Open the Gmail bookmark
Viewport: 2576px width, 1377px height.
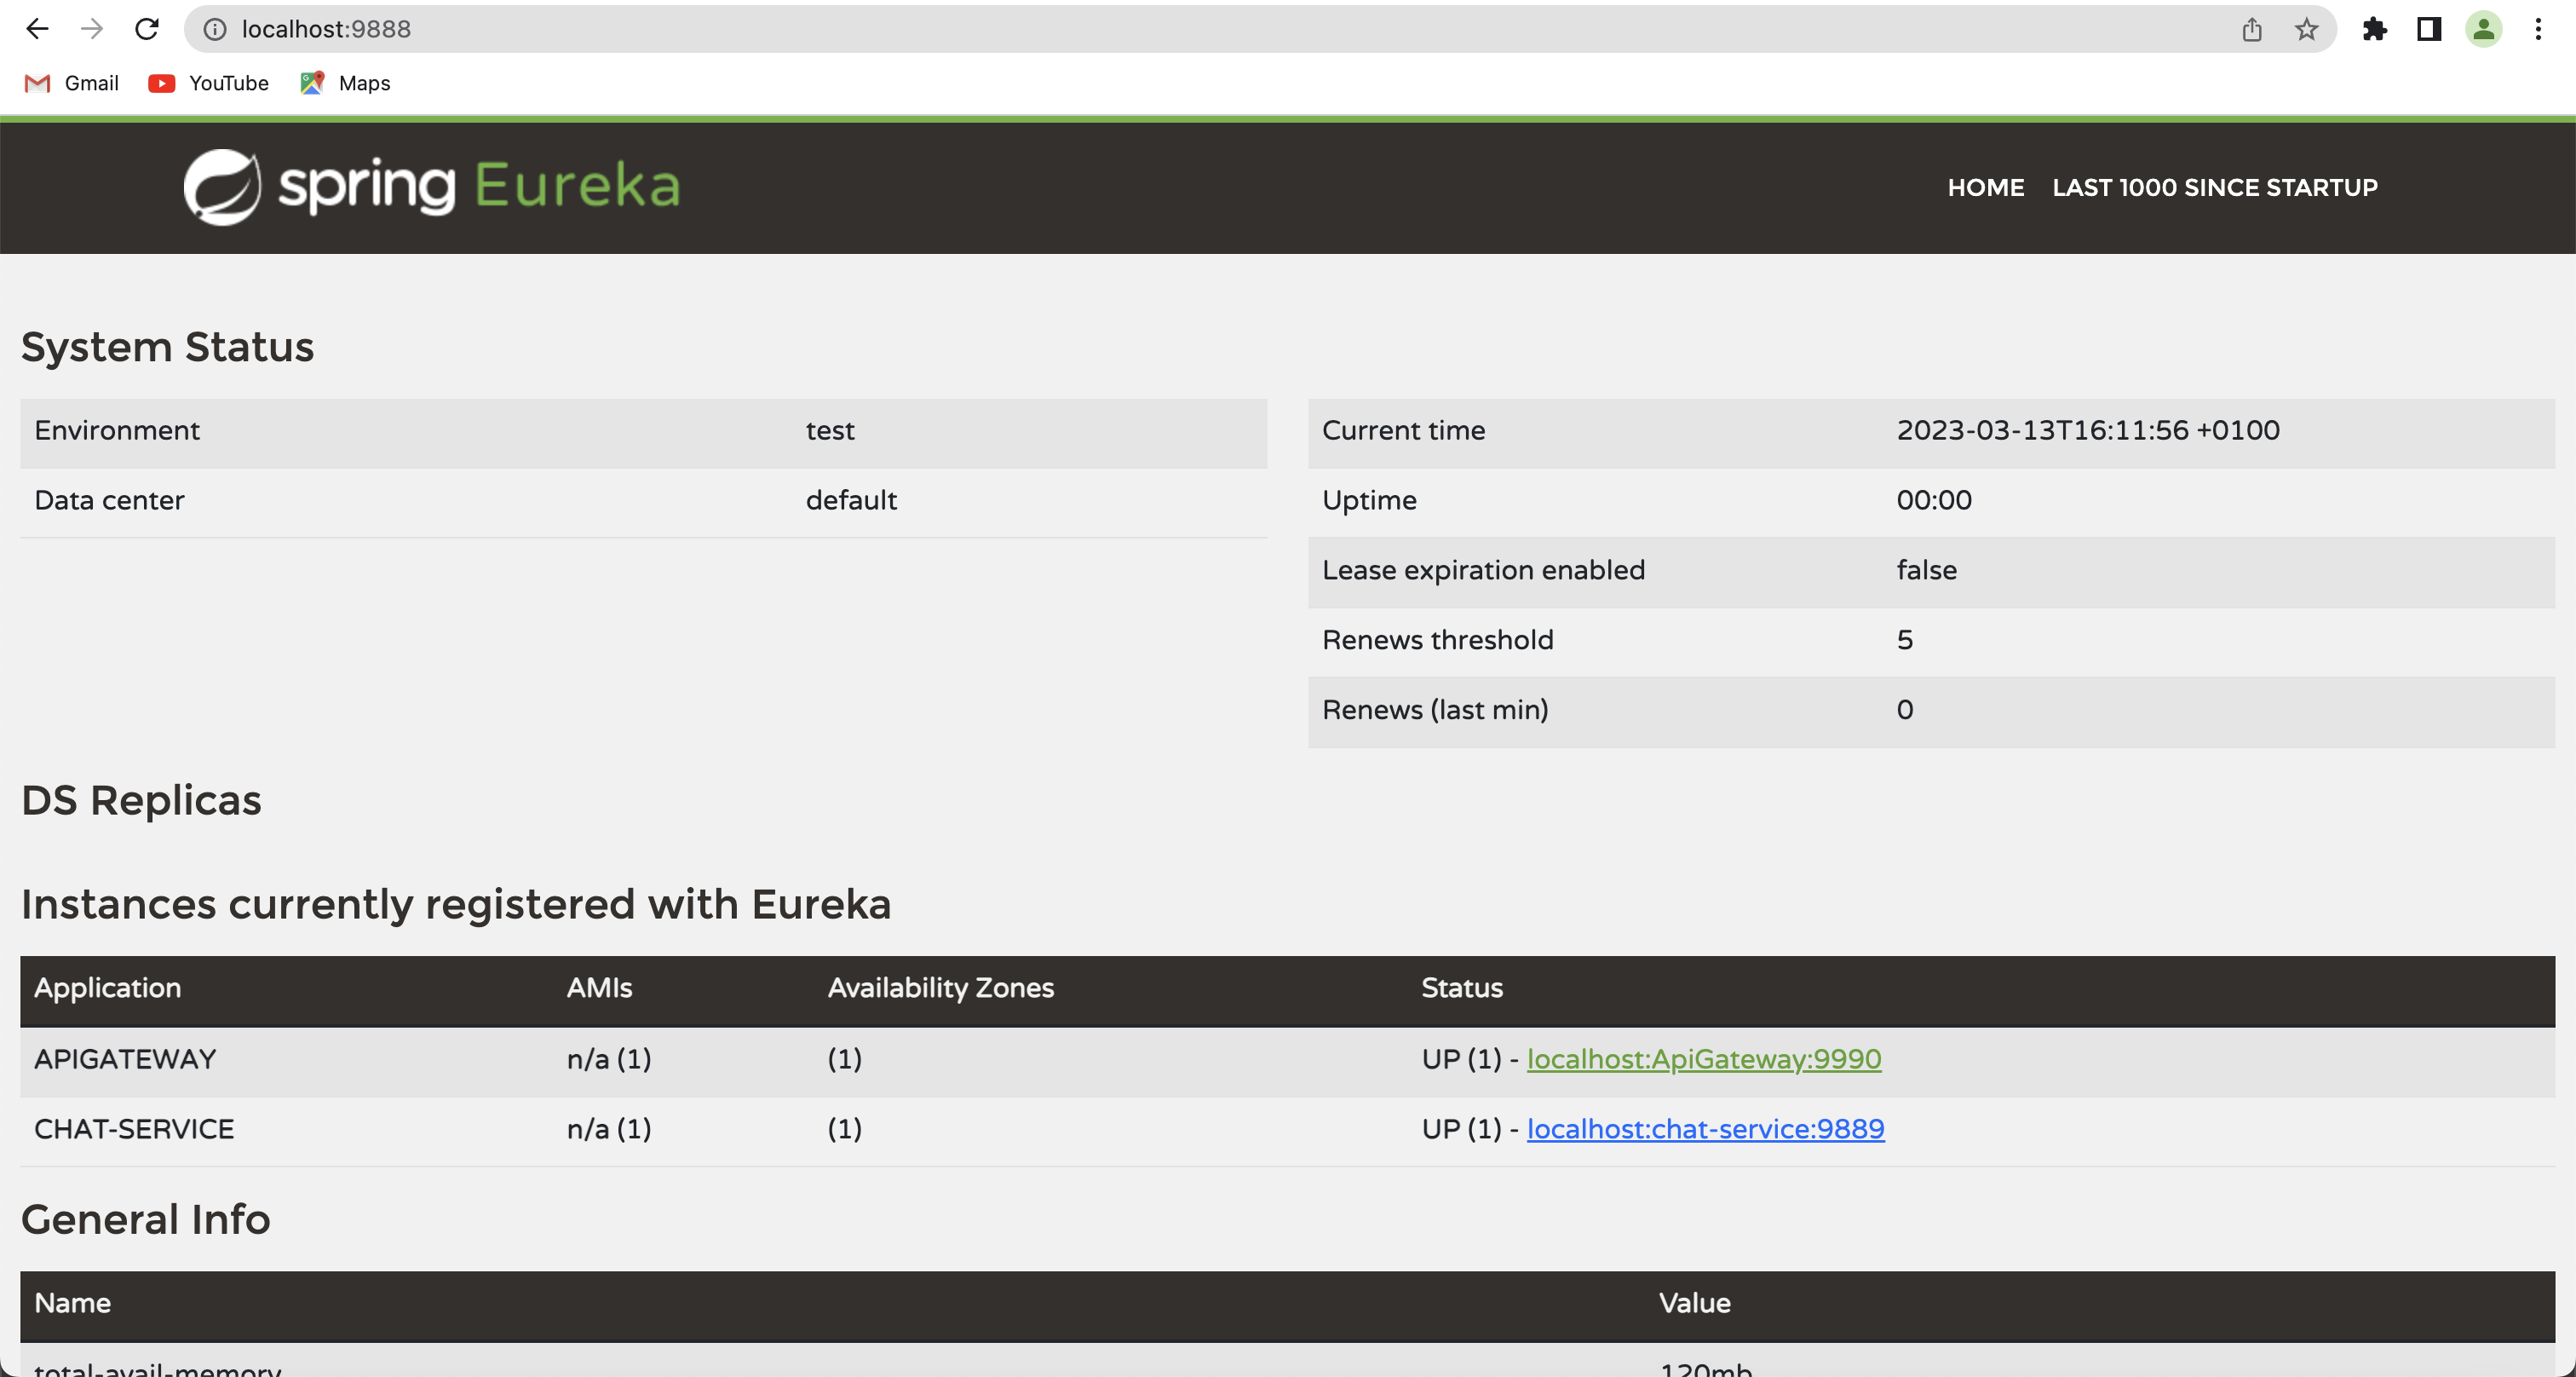click(72, 83)
